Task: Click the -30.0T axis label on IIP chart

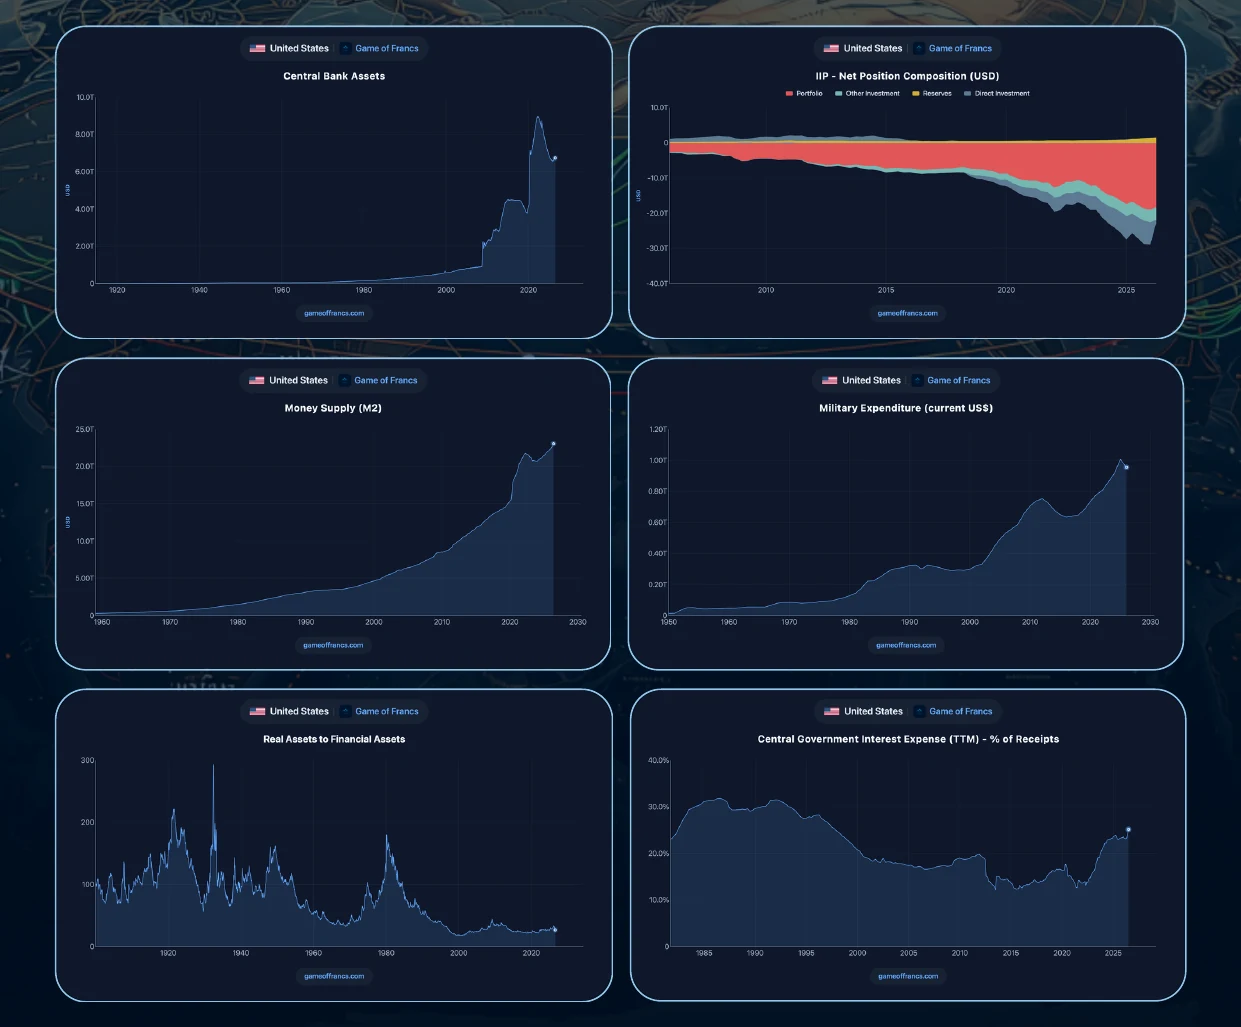Action: coord(658,248)
